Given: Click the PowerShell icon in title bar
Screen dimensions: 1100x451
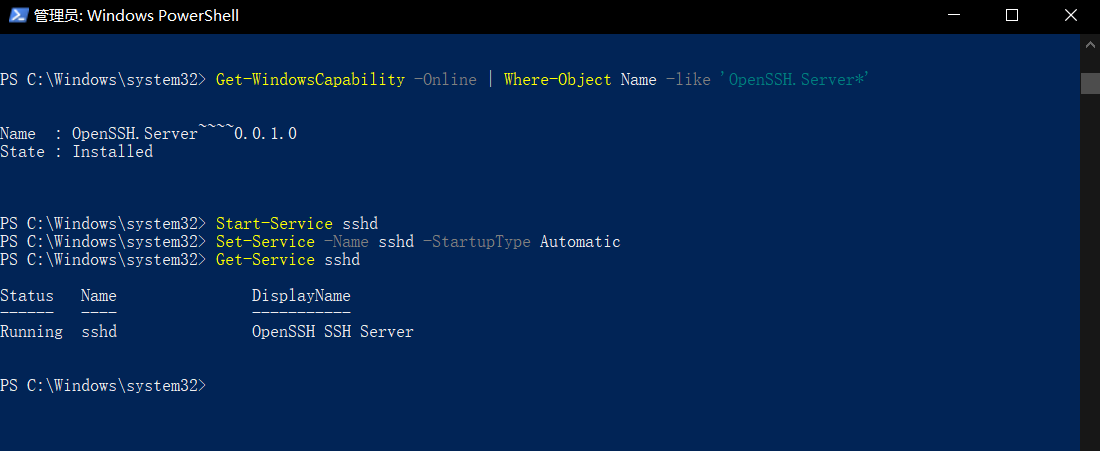Looking at the screenshot, I should pos(18,15).
